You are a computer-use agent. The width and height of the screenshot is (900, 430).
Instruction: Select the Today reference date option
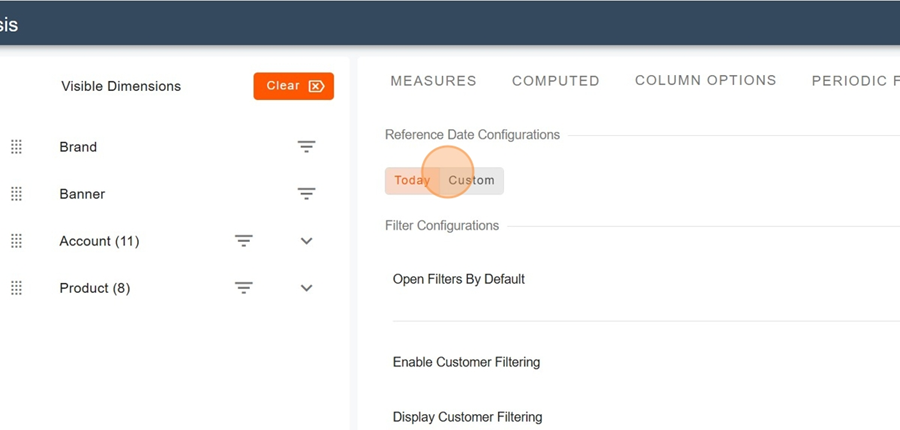coord(412,181)
